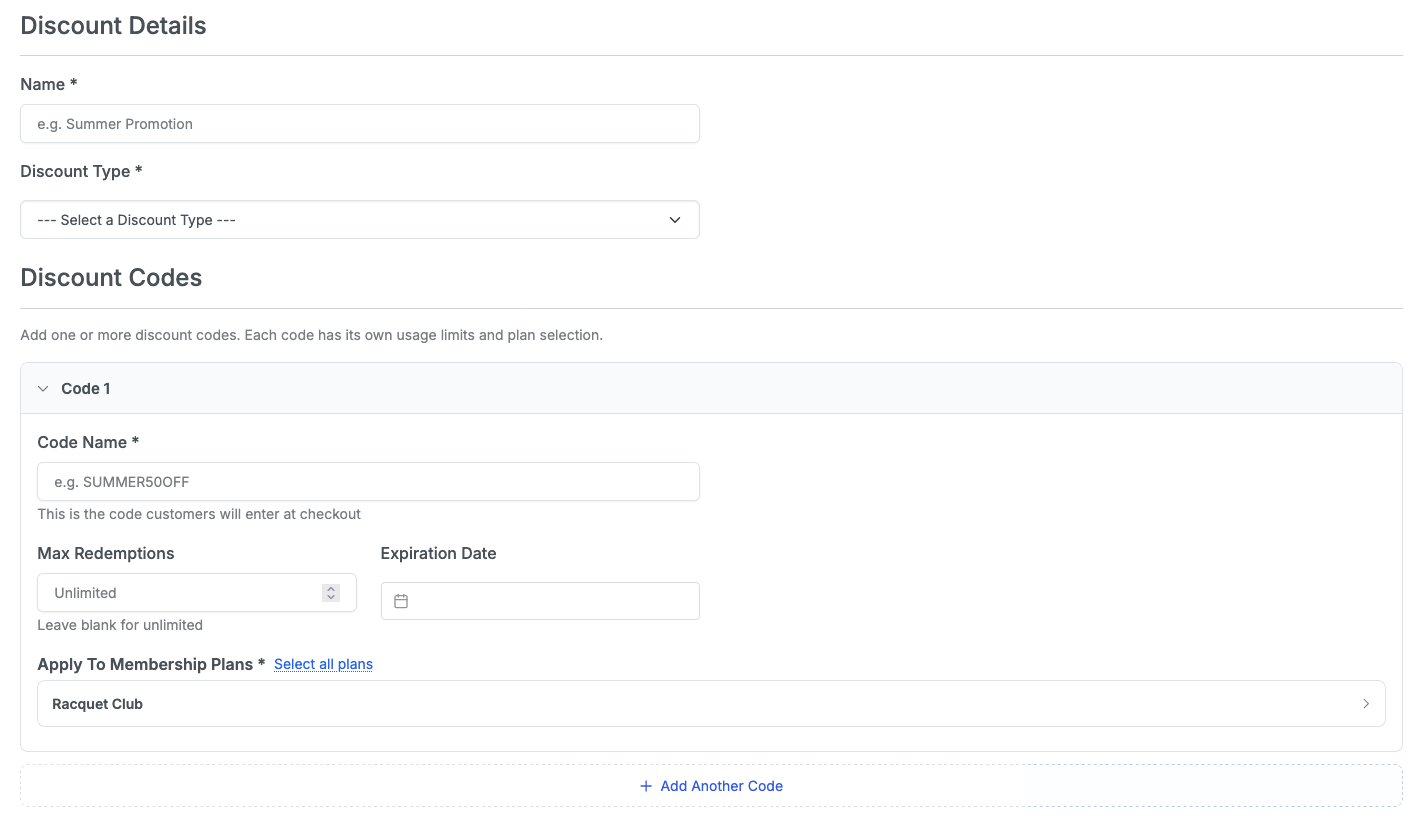Select the Racquet Club membership plan row
This screenshot has height=832, width=1417.
click(600, 704)
